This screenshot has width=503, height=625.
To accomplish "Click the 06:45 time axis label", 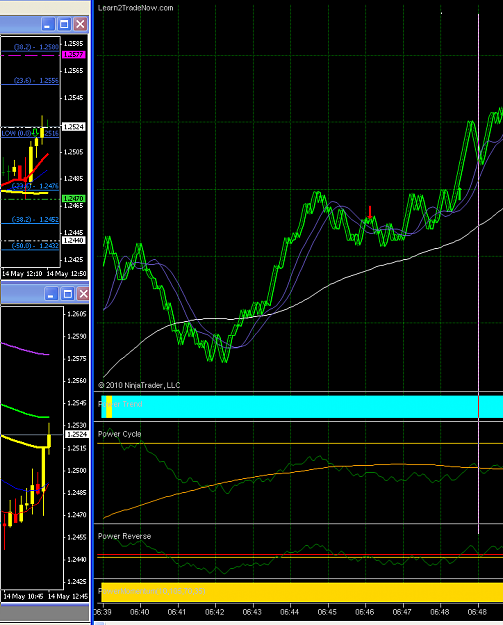I will (327, 612).
